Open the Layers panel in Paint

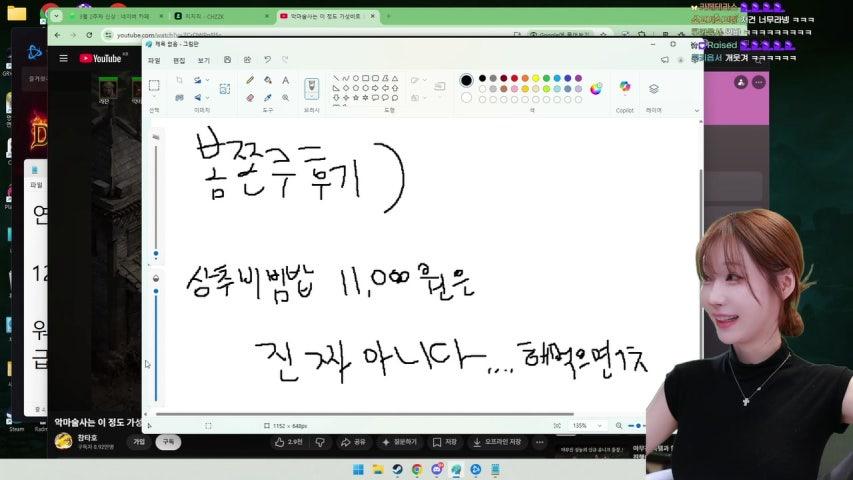653,88
